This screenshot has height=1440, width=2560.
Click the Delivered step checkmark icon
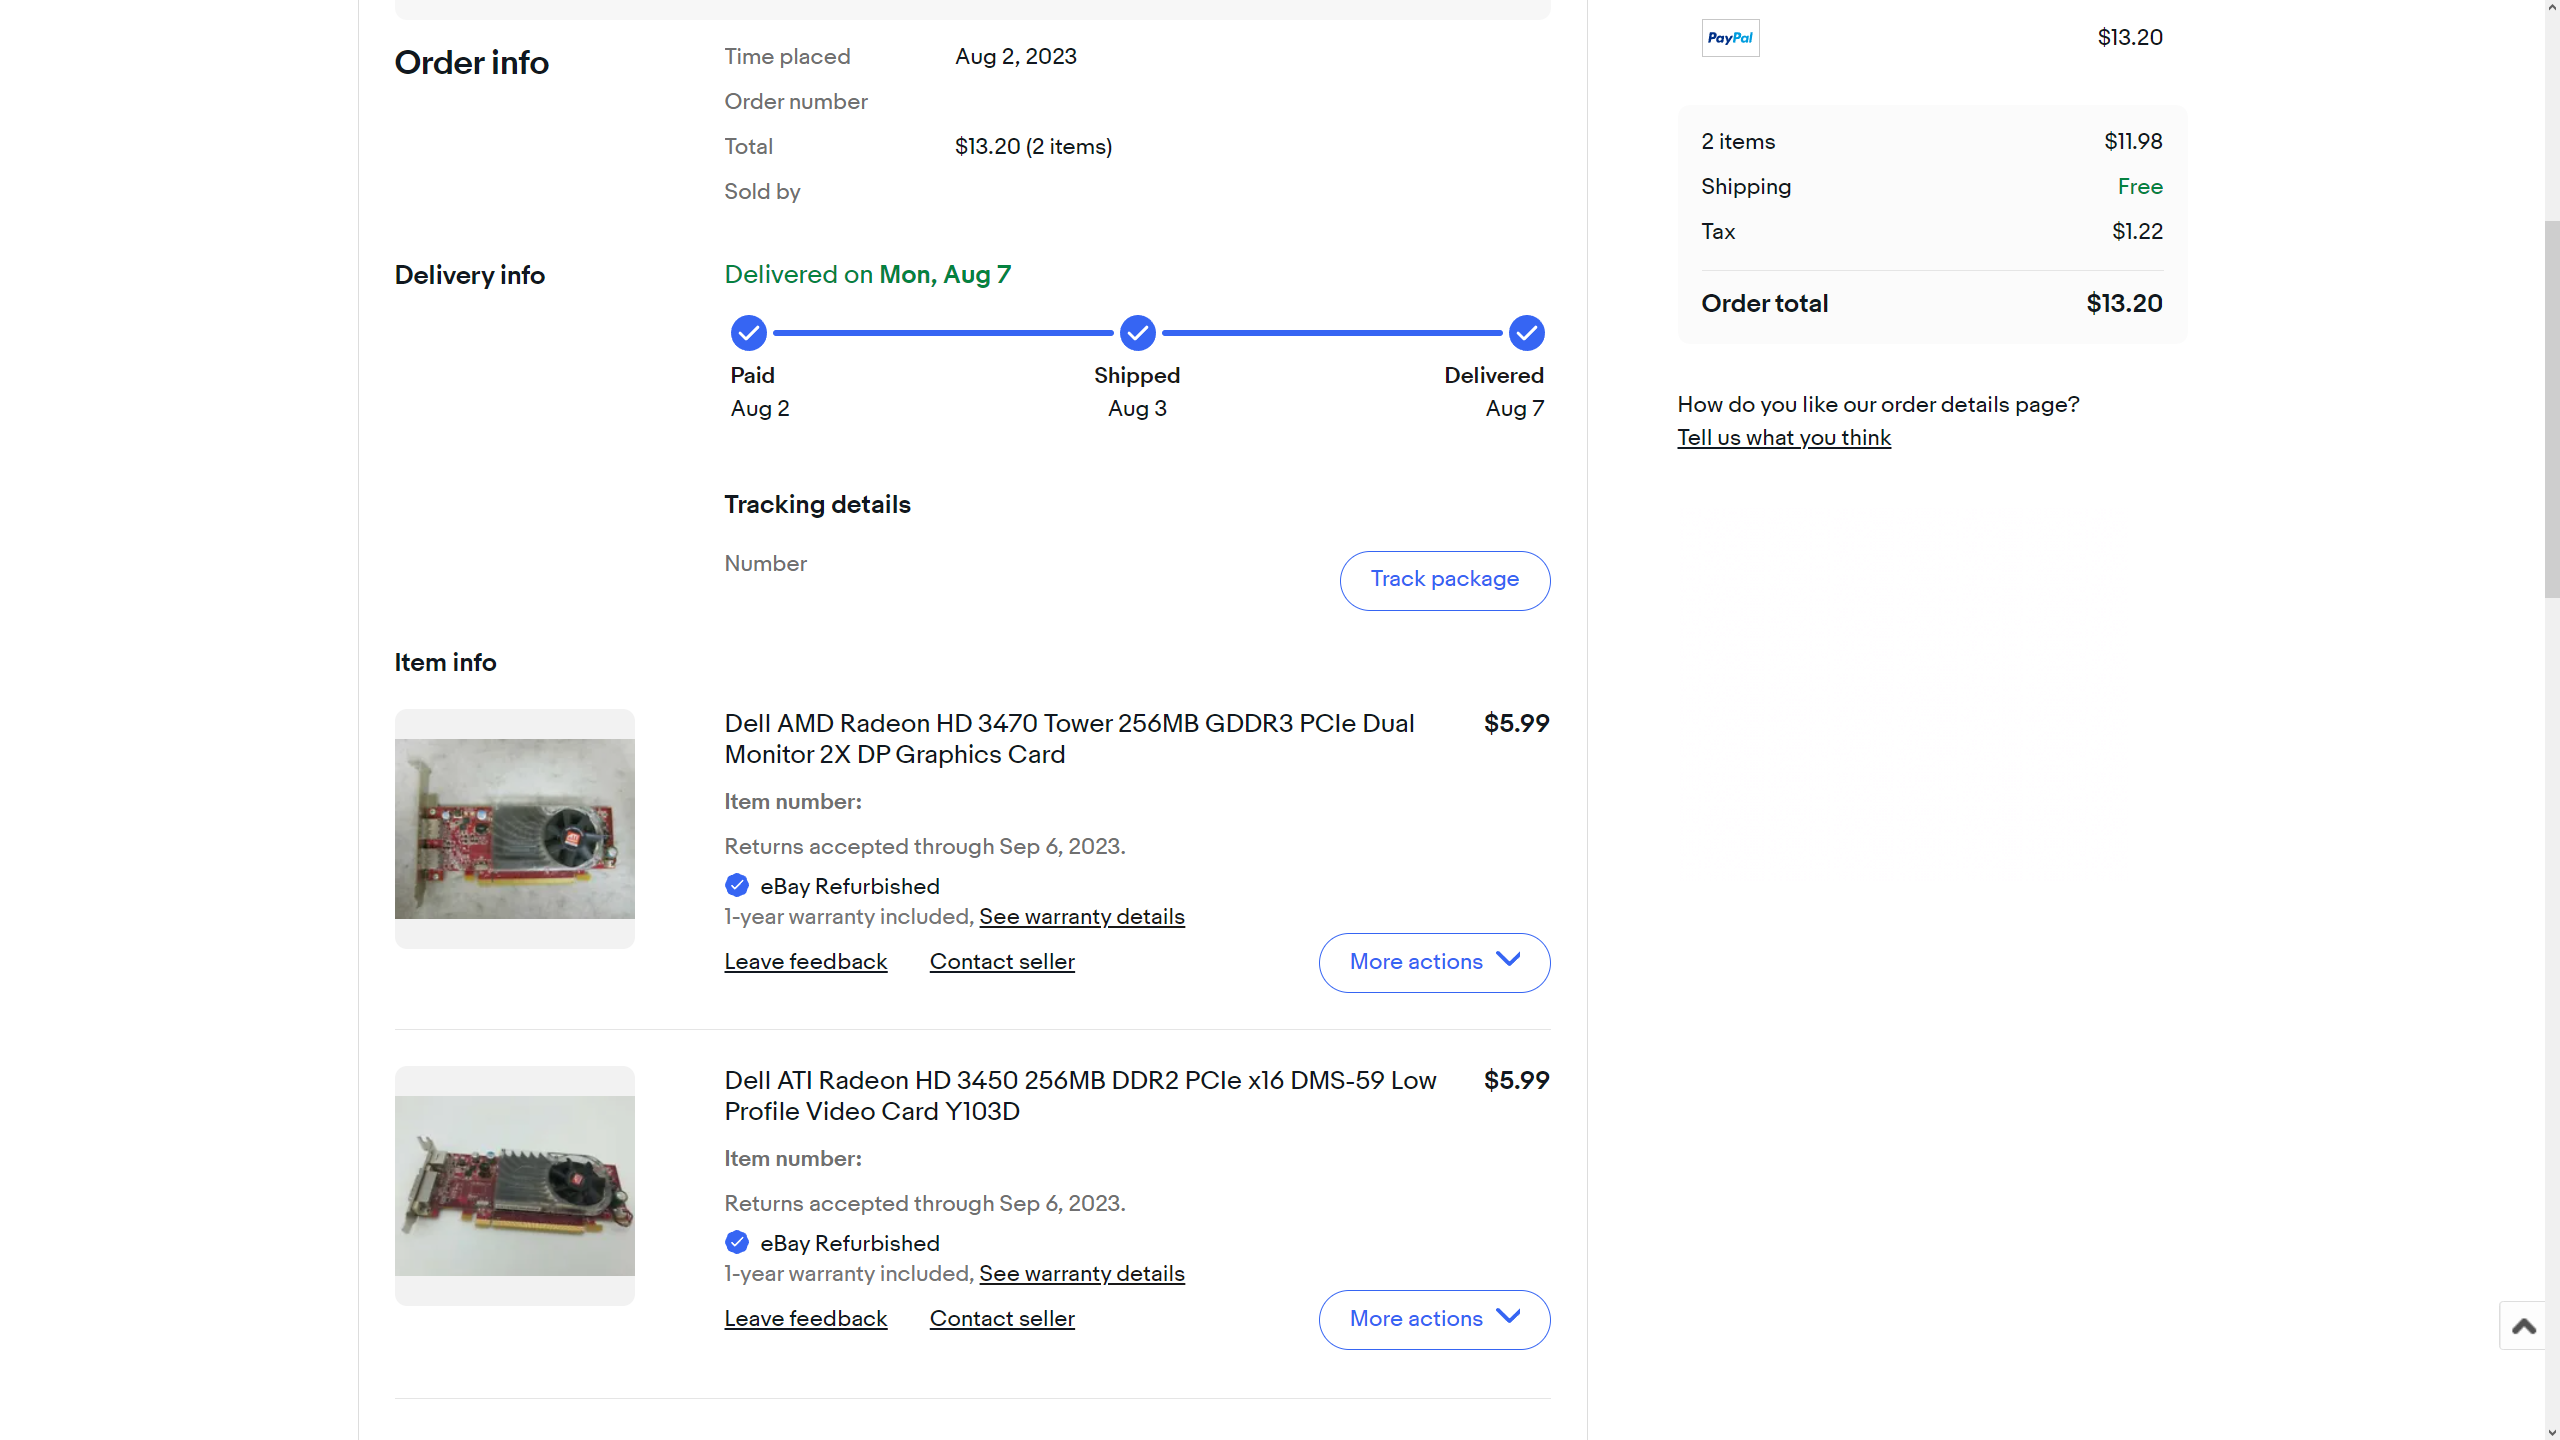click(1526, 333)
